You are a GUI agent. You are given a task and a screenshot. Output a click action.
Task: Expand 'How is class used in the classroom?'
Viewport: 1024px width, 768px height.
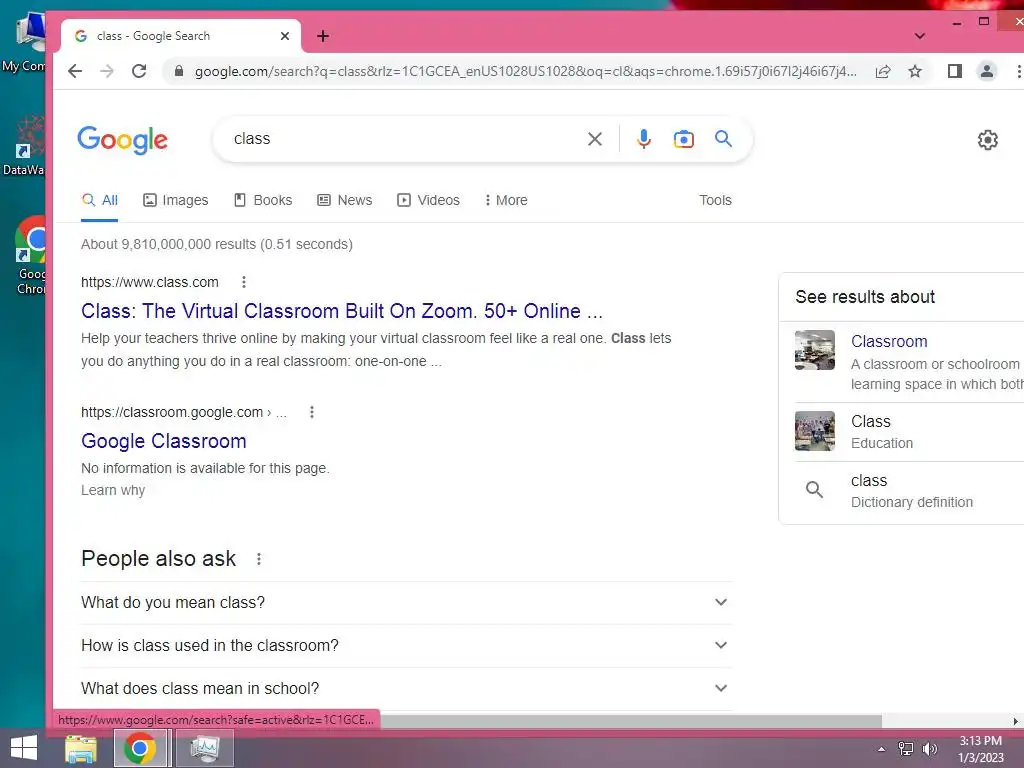coord(406,645)
